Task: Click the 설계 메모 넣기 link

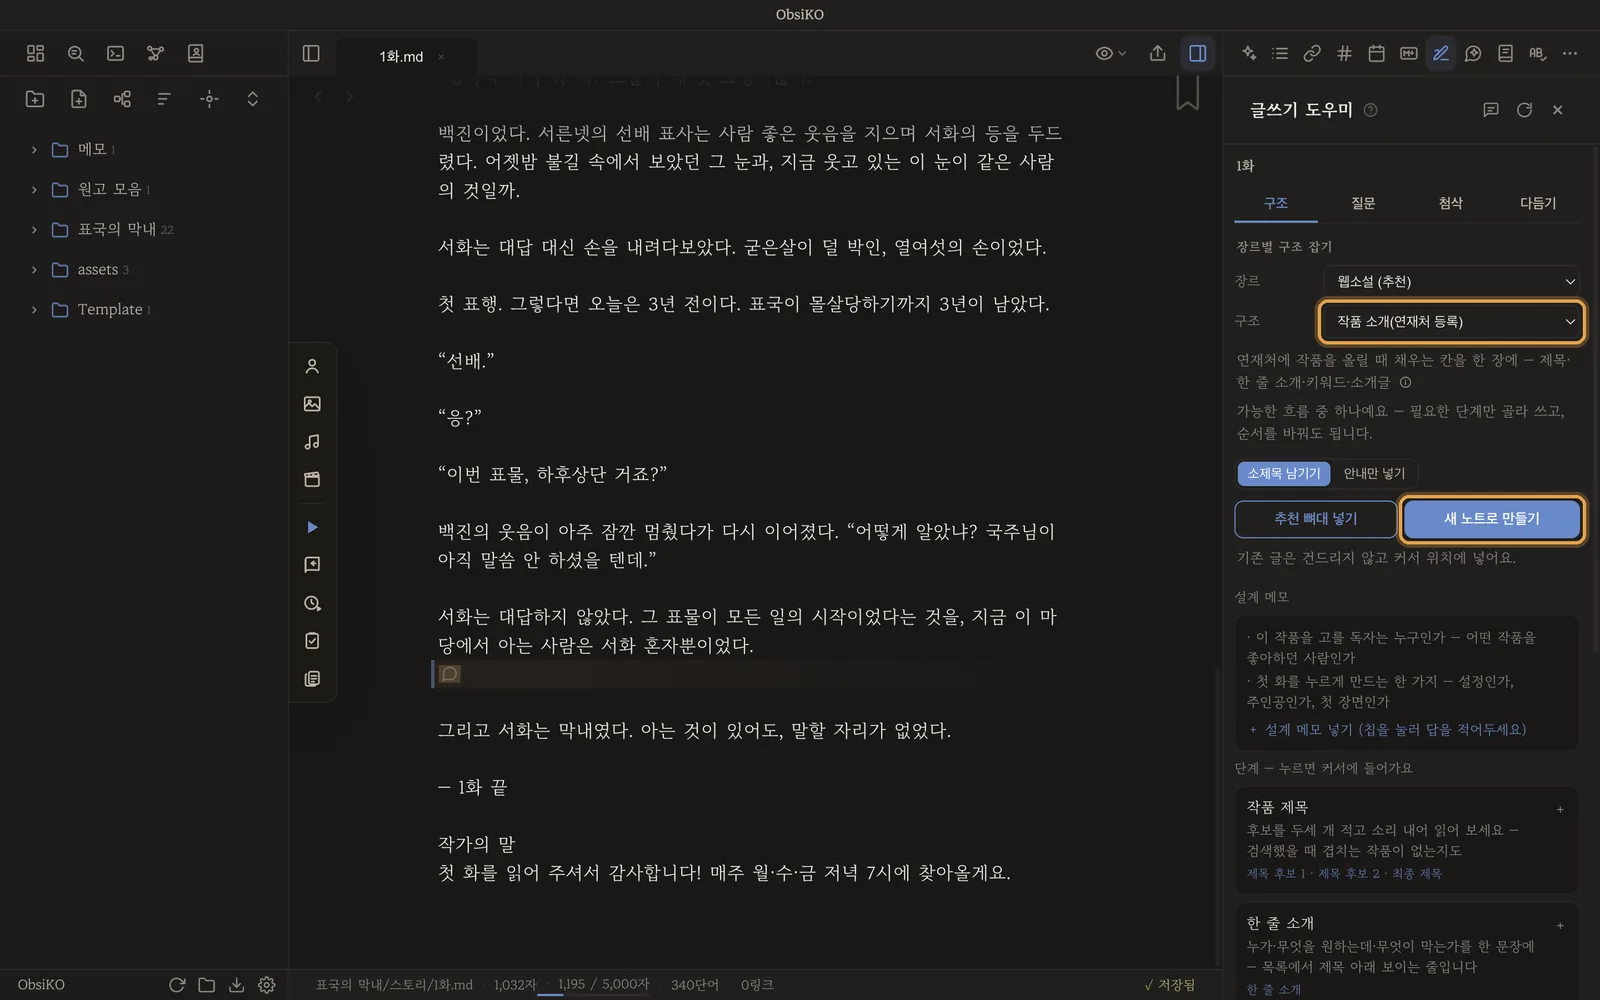Action: tap(1387, 729)
